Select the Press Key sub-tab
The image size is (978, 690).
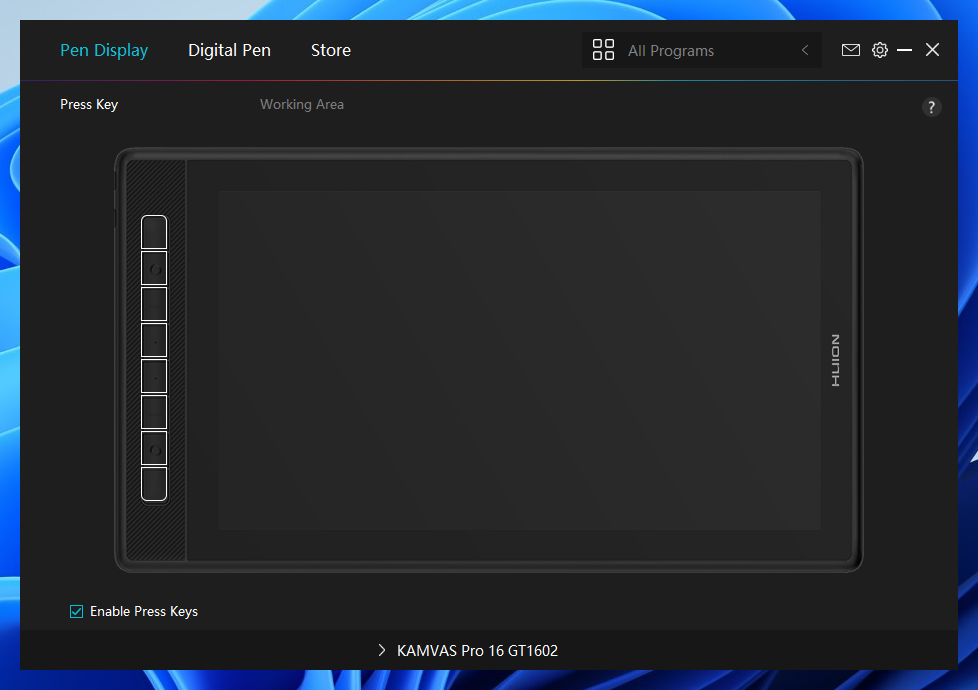(89, 104)
